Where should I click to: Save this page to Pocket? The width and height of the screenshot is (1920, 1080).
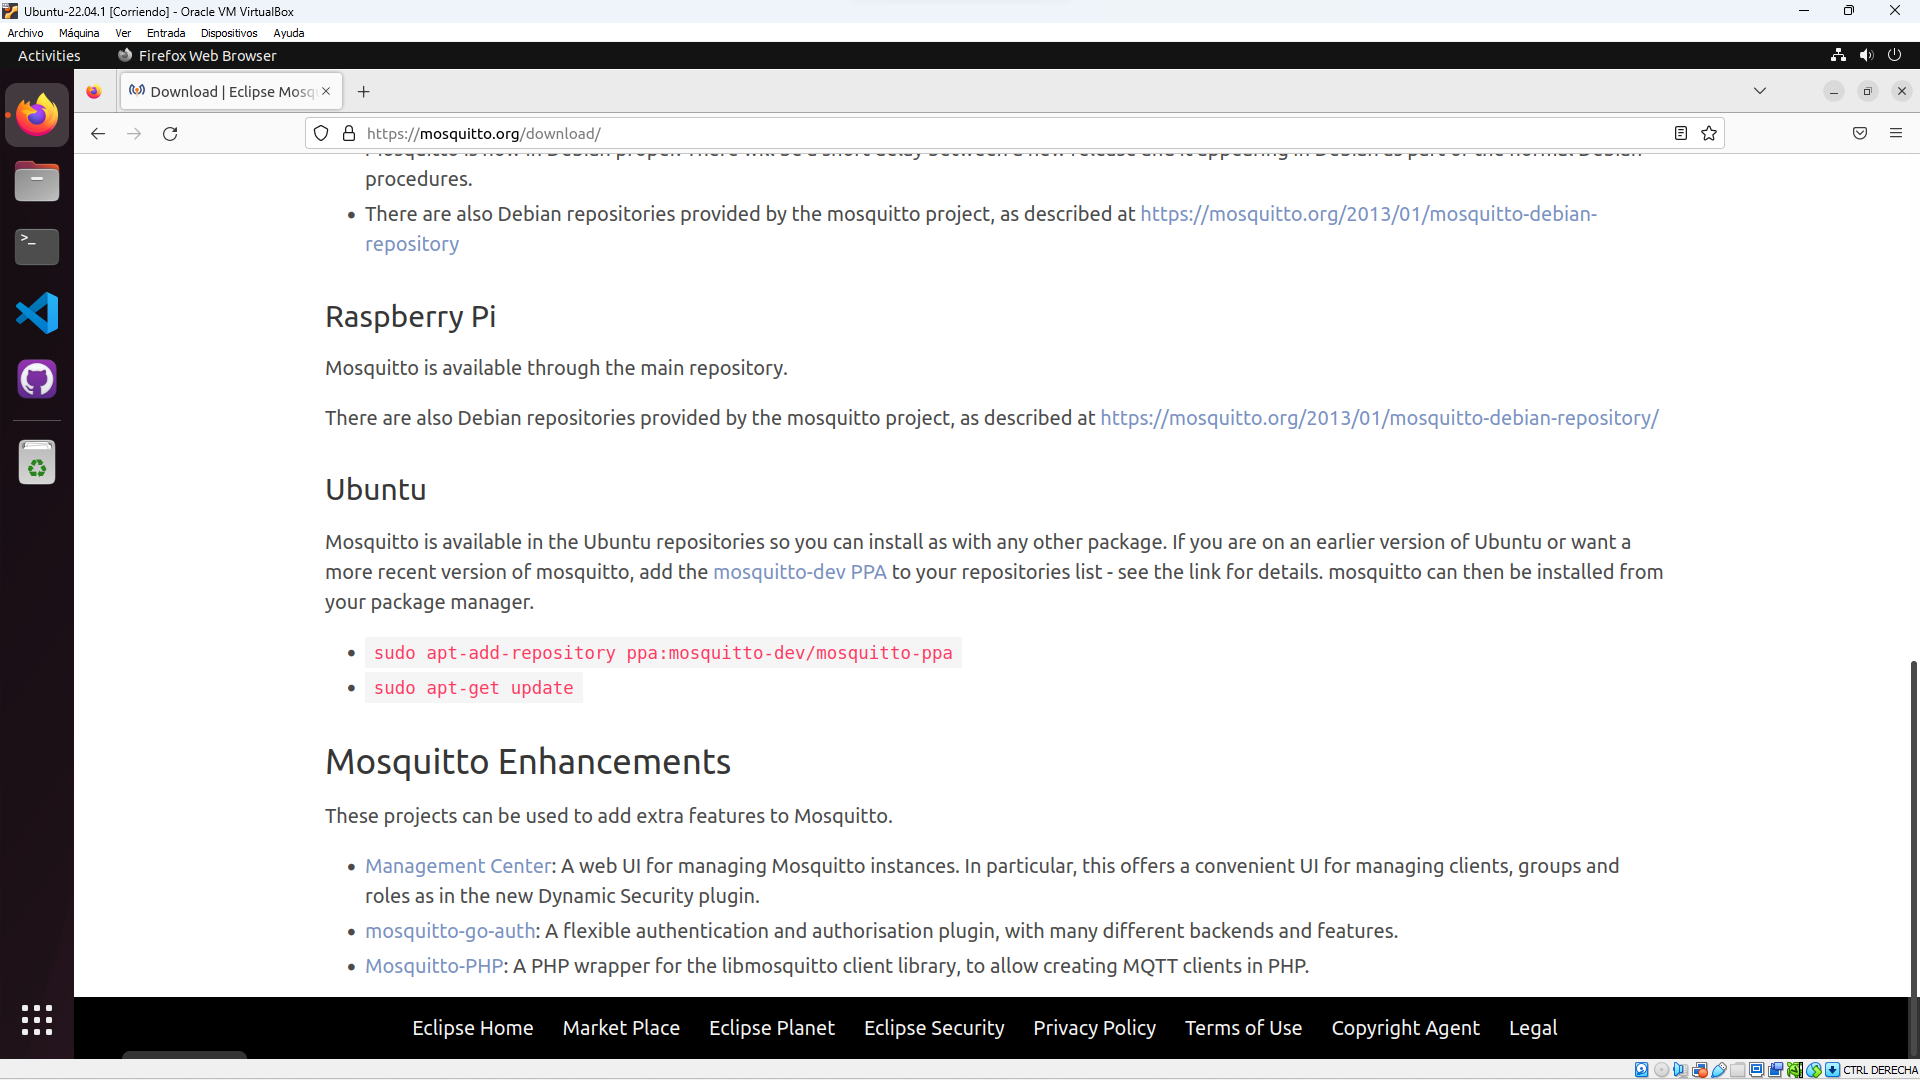[1860, 133]
